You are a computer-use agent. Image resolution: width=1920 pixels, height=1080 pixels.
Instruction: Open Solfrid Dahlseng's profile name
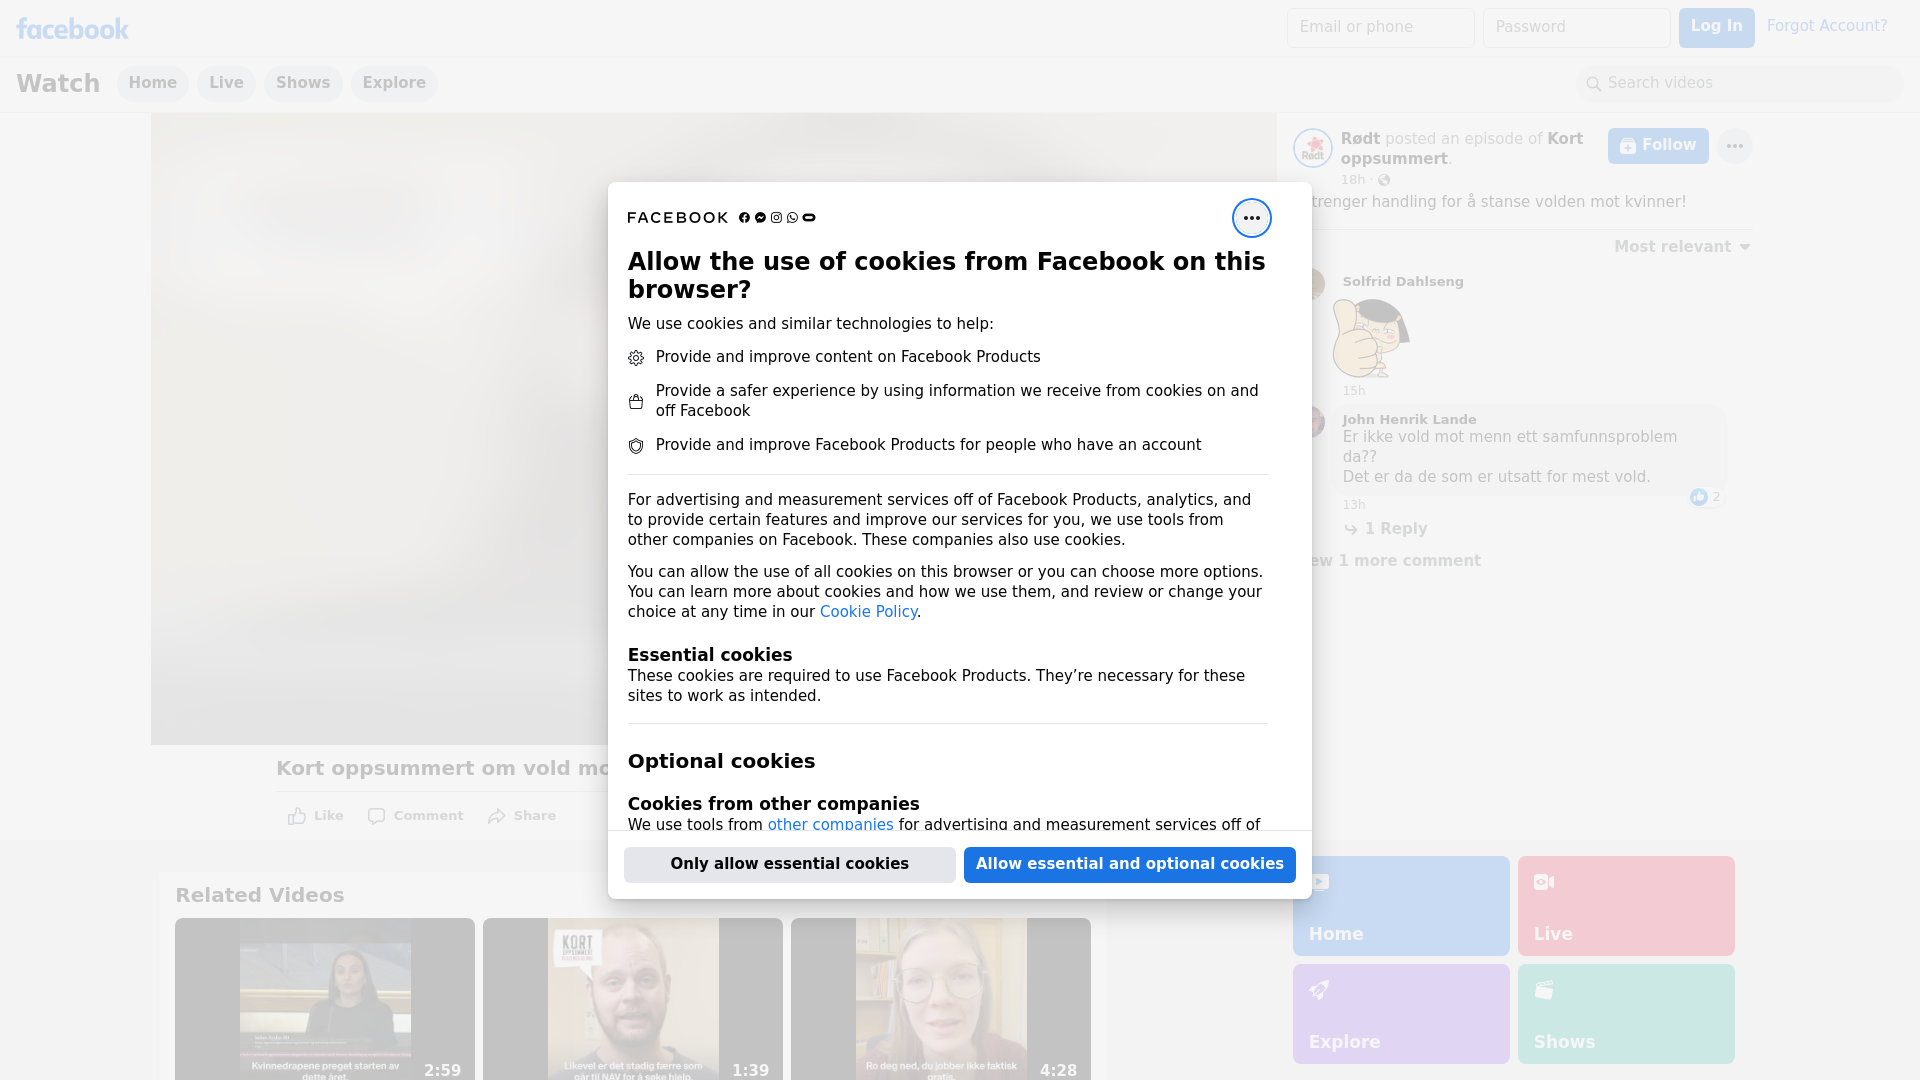1402,282
